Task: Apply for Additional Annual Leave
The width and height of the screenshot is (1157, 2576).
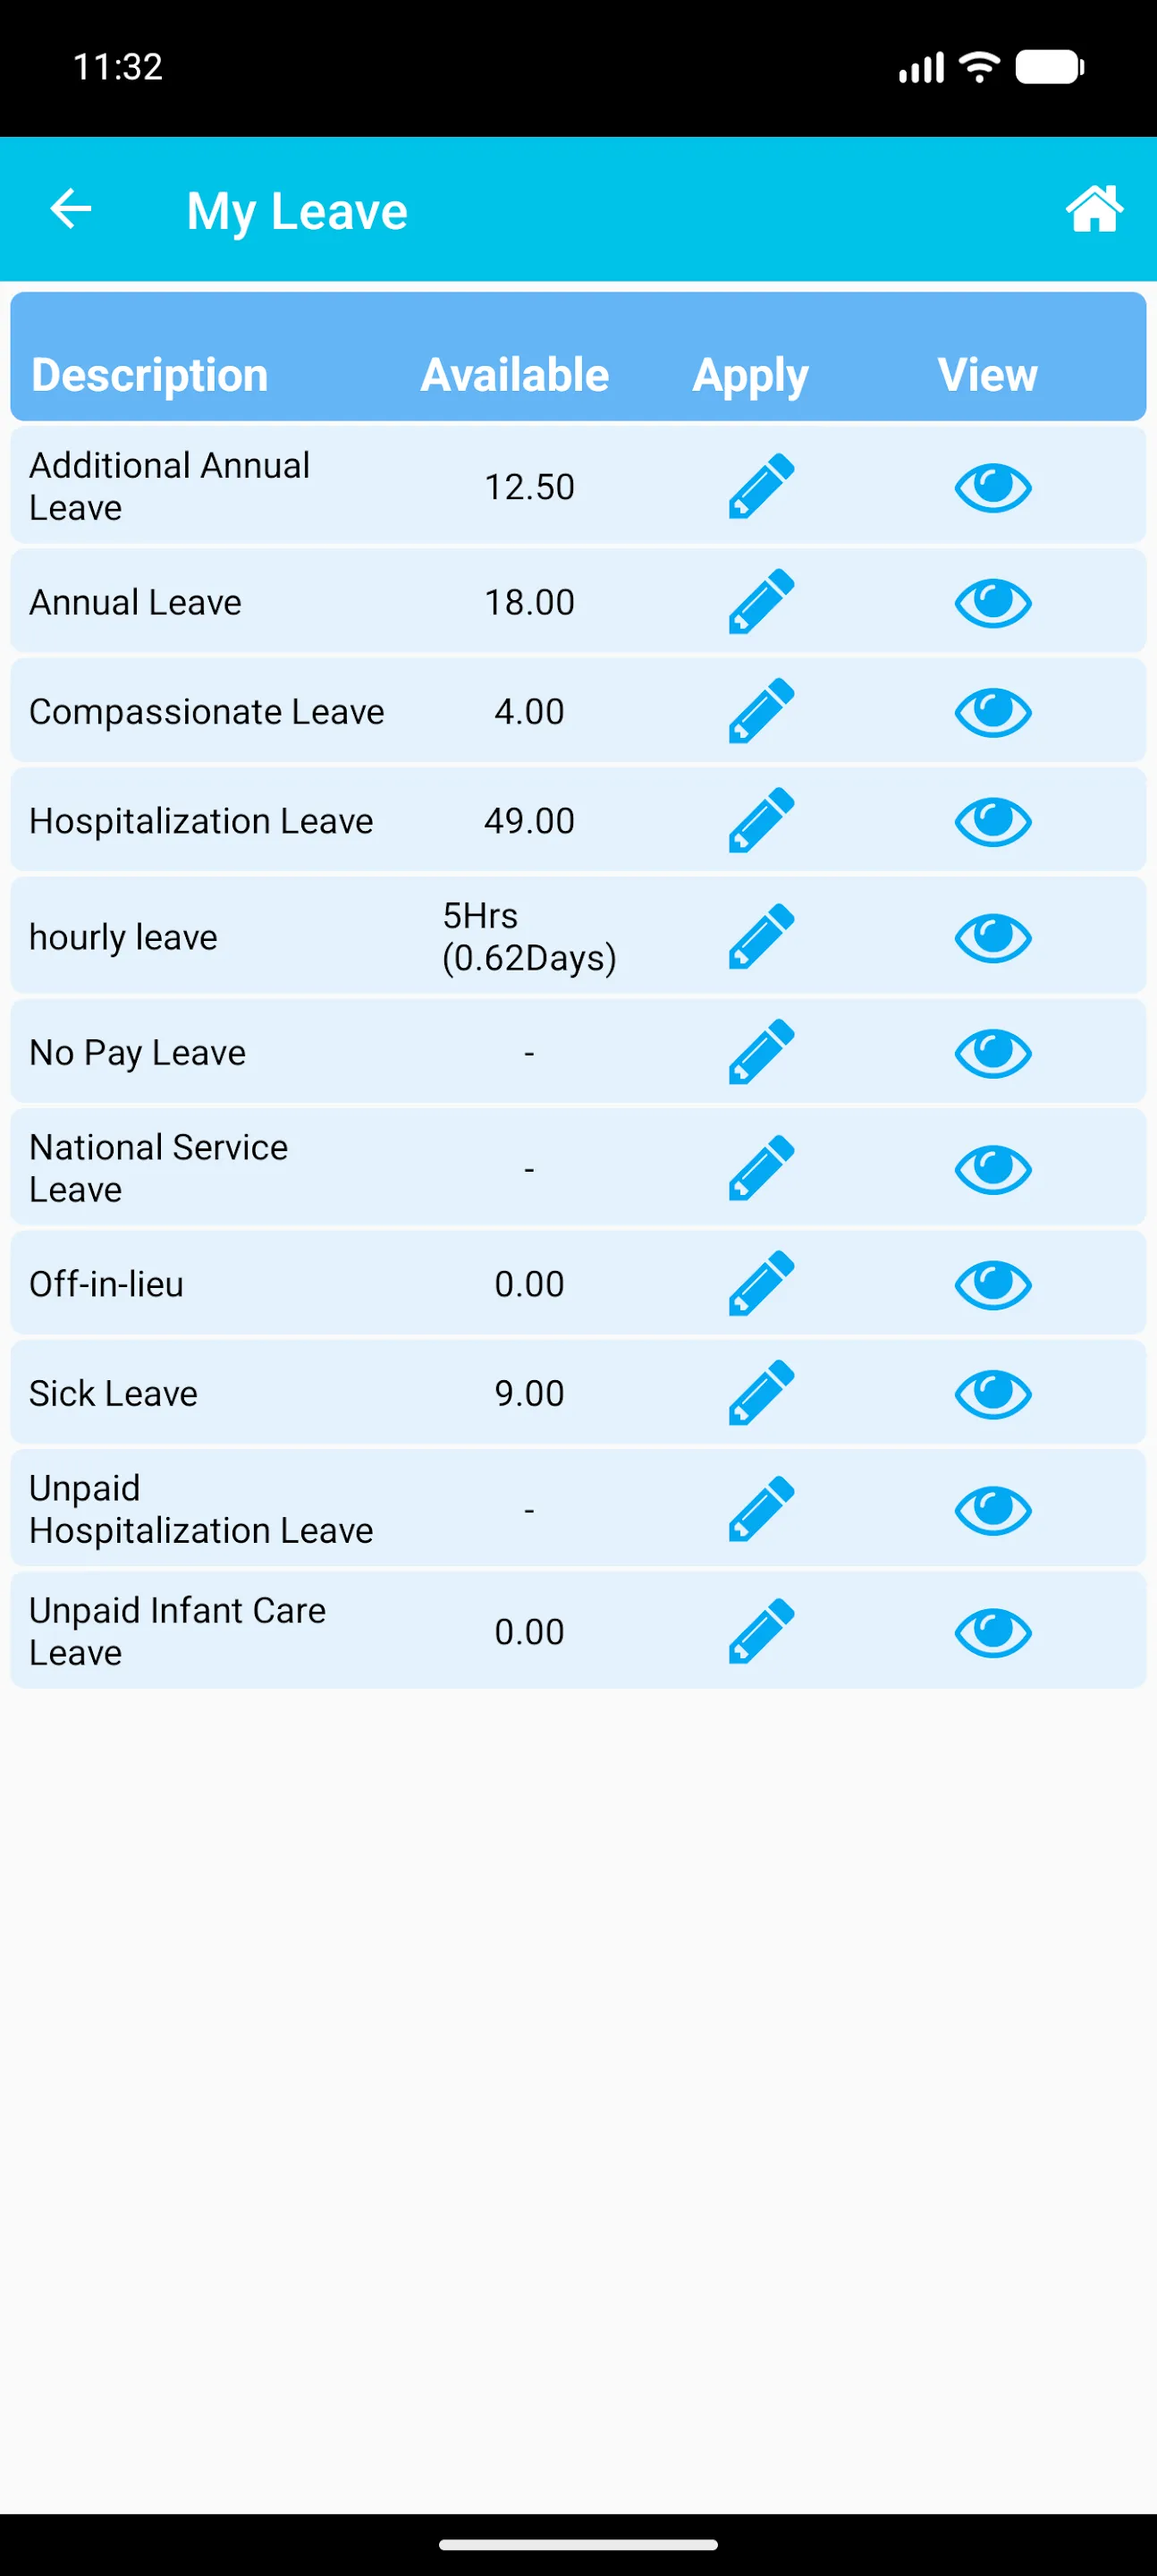Action: 761,487
